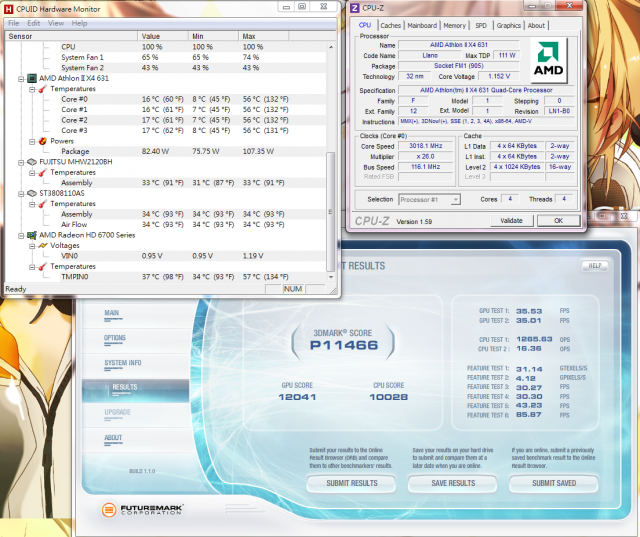Image resolution: width=640 pixels, height=537 pixels.
Task: Click the AMD Radeon HD 6700 card icon
Action: [32, 235]
